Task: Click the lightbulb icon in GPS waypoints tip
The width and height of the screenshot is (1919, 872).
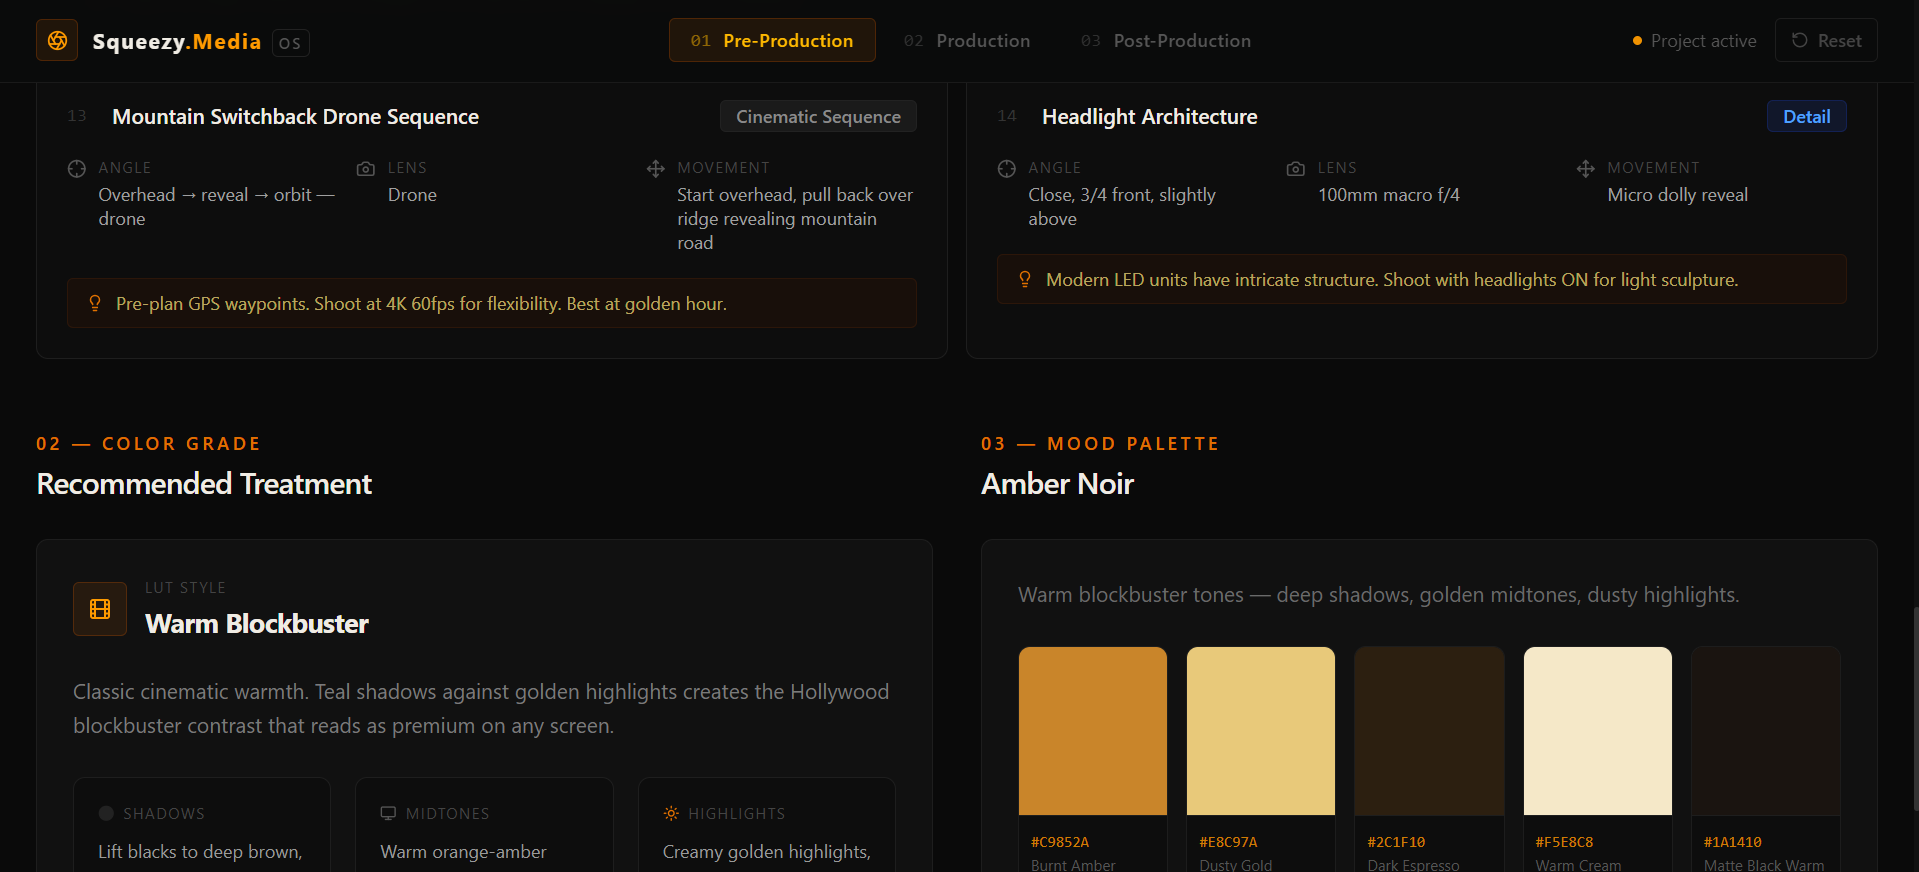Action: pos(95,303)
